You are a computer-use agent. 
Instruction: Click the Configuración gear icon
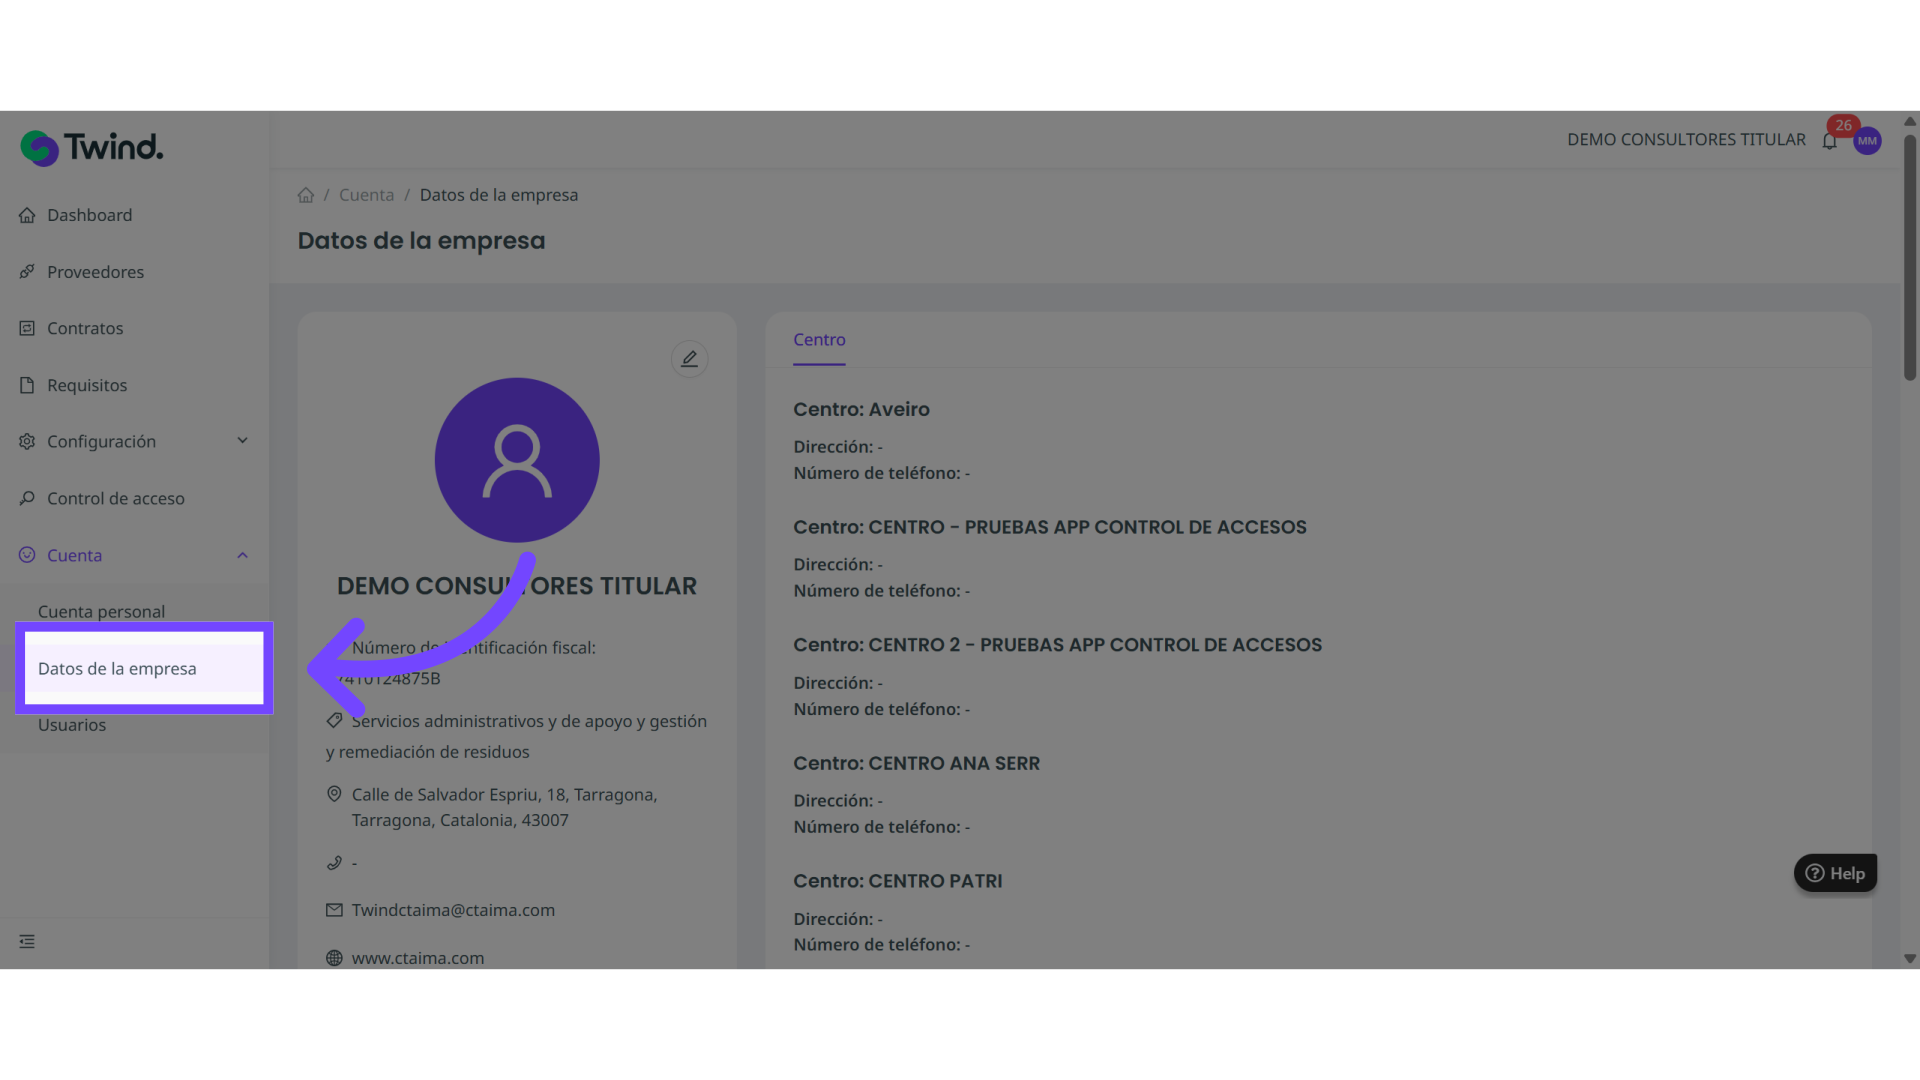[x=27, y=441]
